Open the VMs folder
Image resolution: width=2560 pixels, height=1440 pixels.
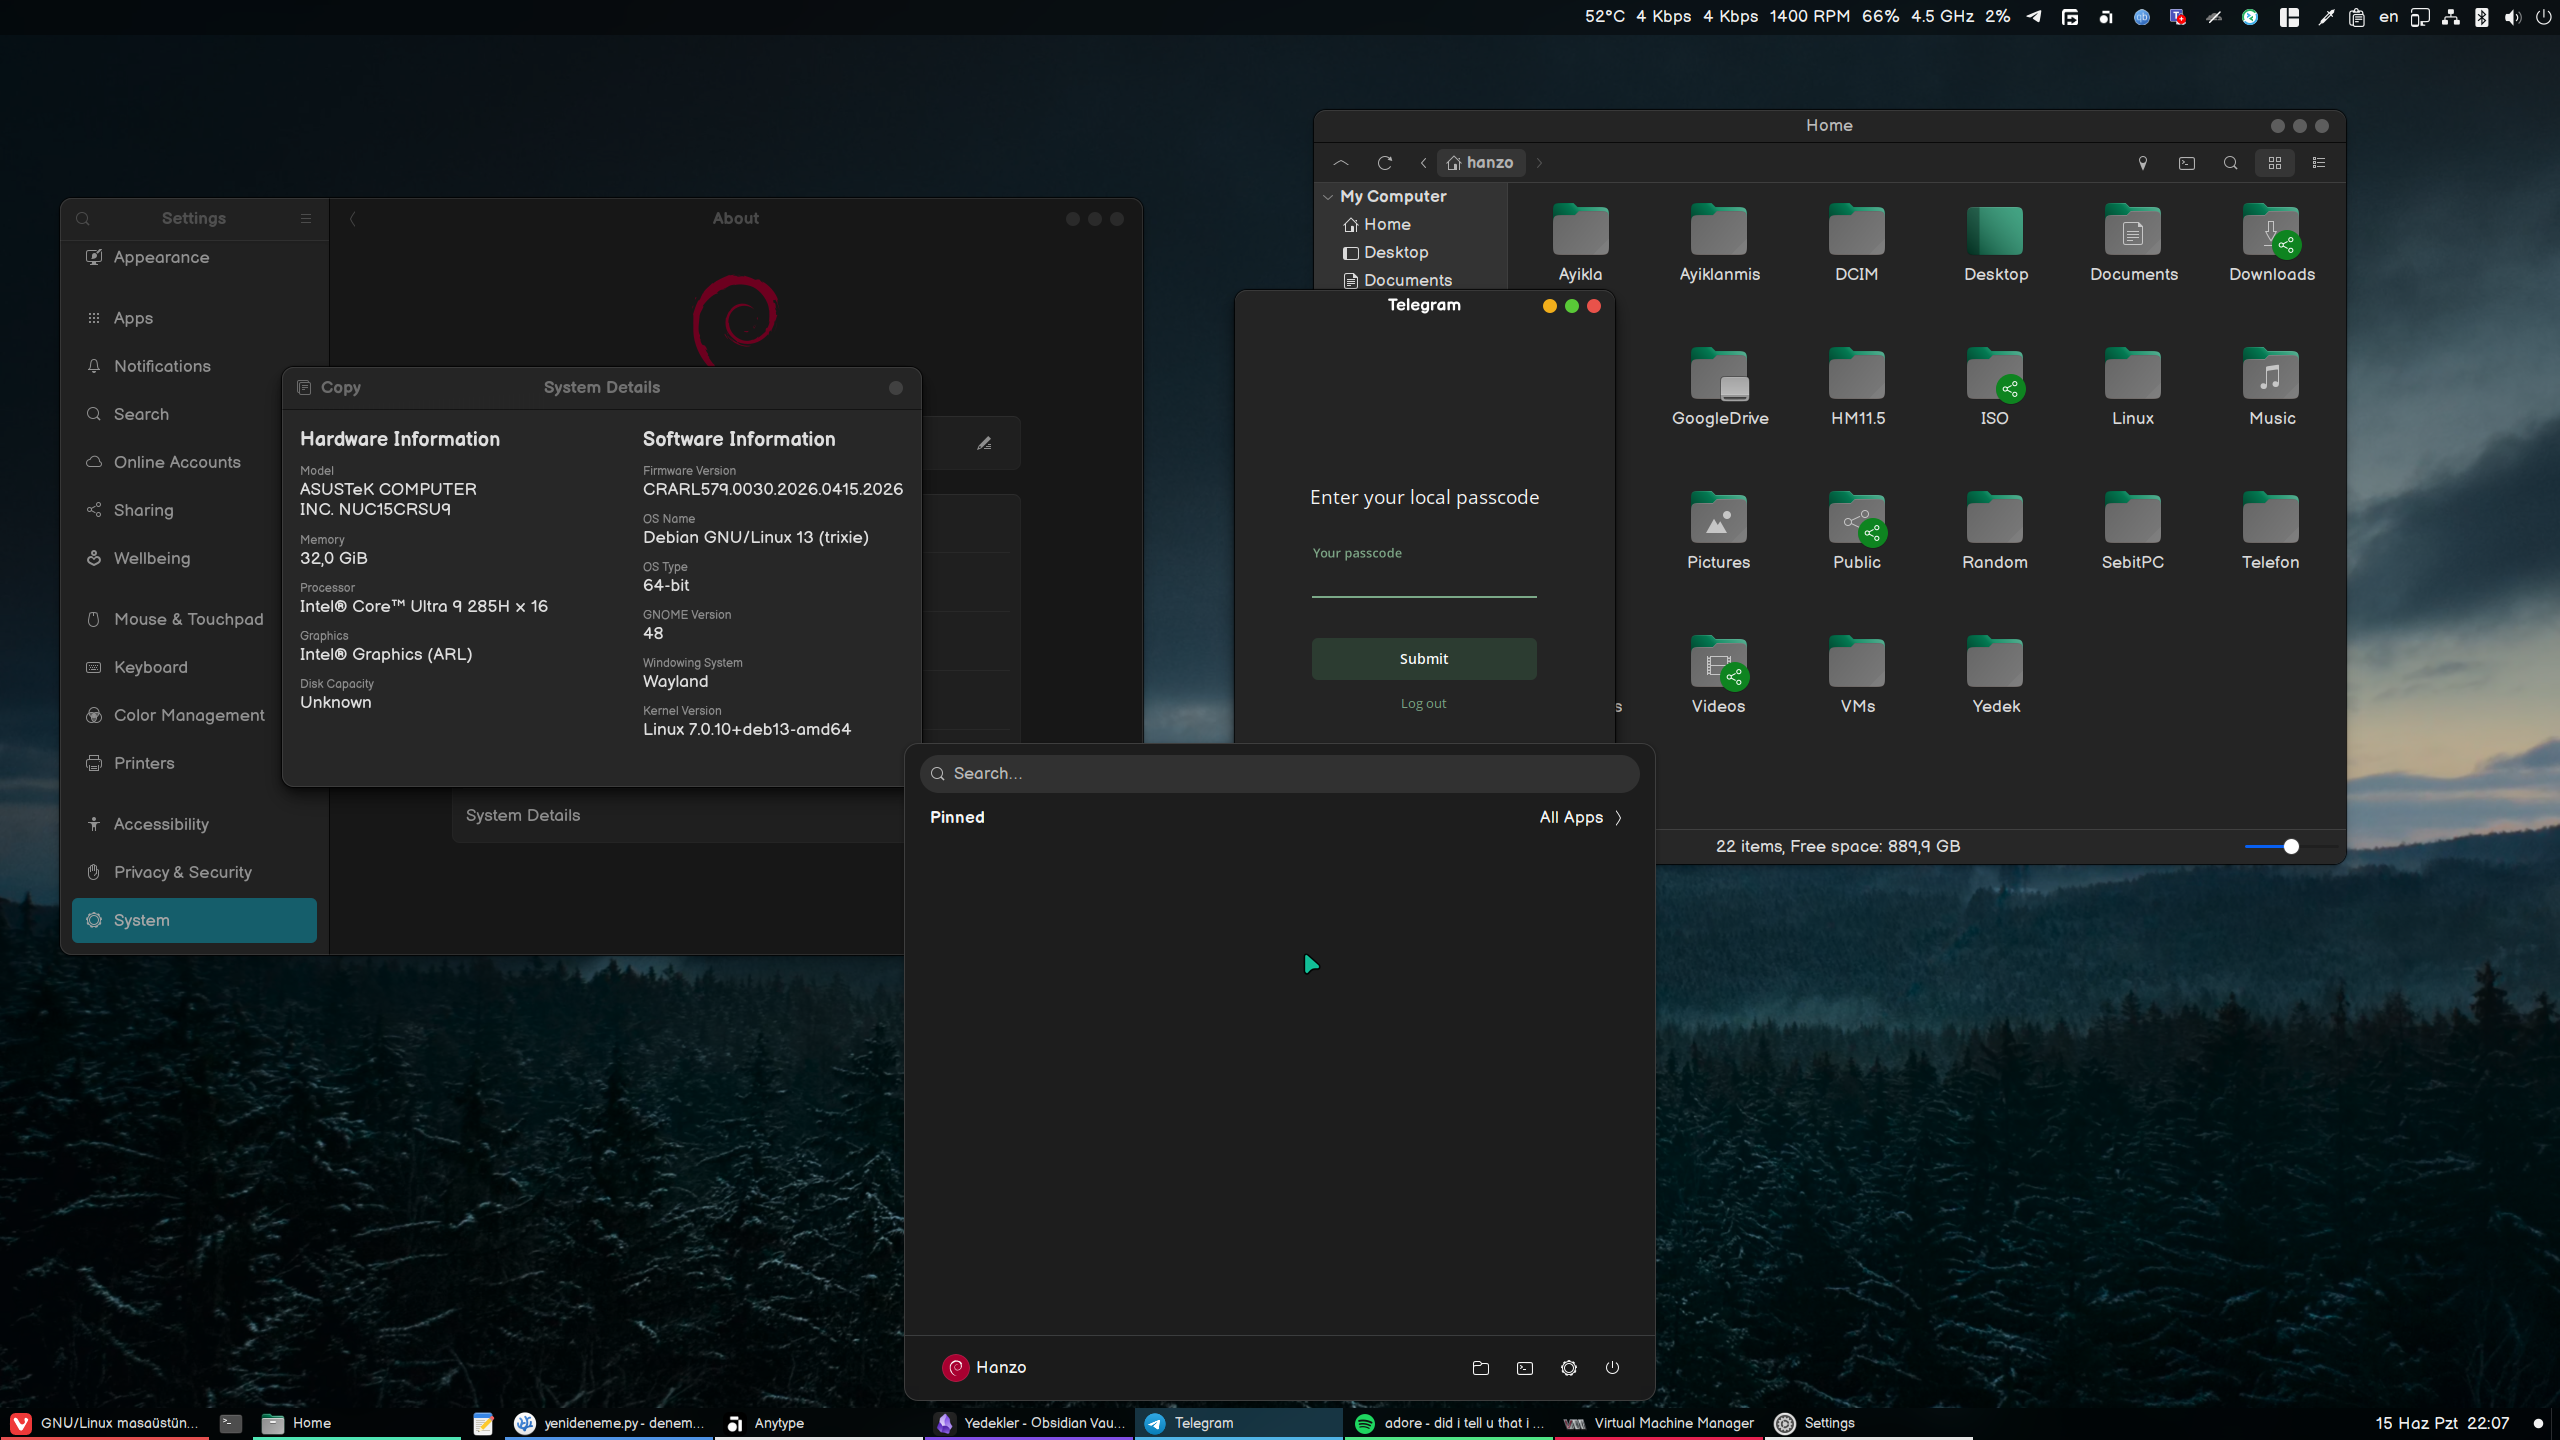coord(1856,676)
